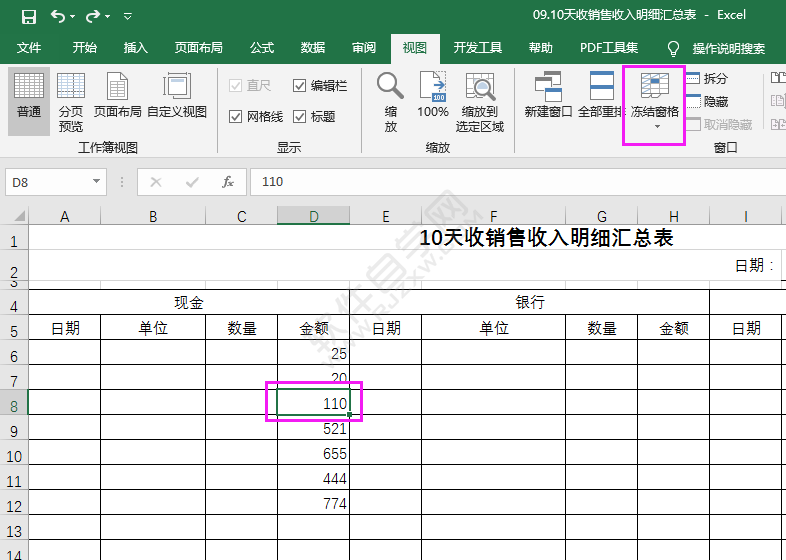Select column F header
The height and width of the screenshot is (560, 786).
click(x=493, y=217)
